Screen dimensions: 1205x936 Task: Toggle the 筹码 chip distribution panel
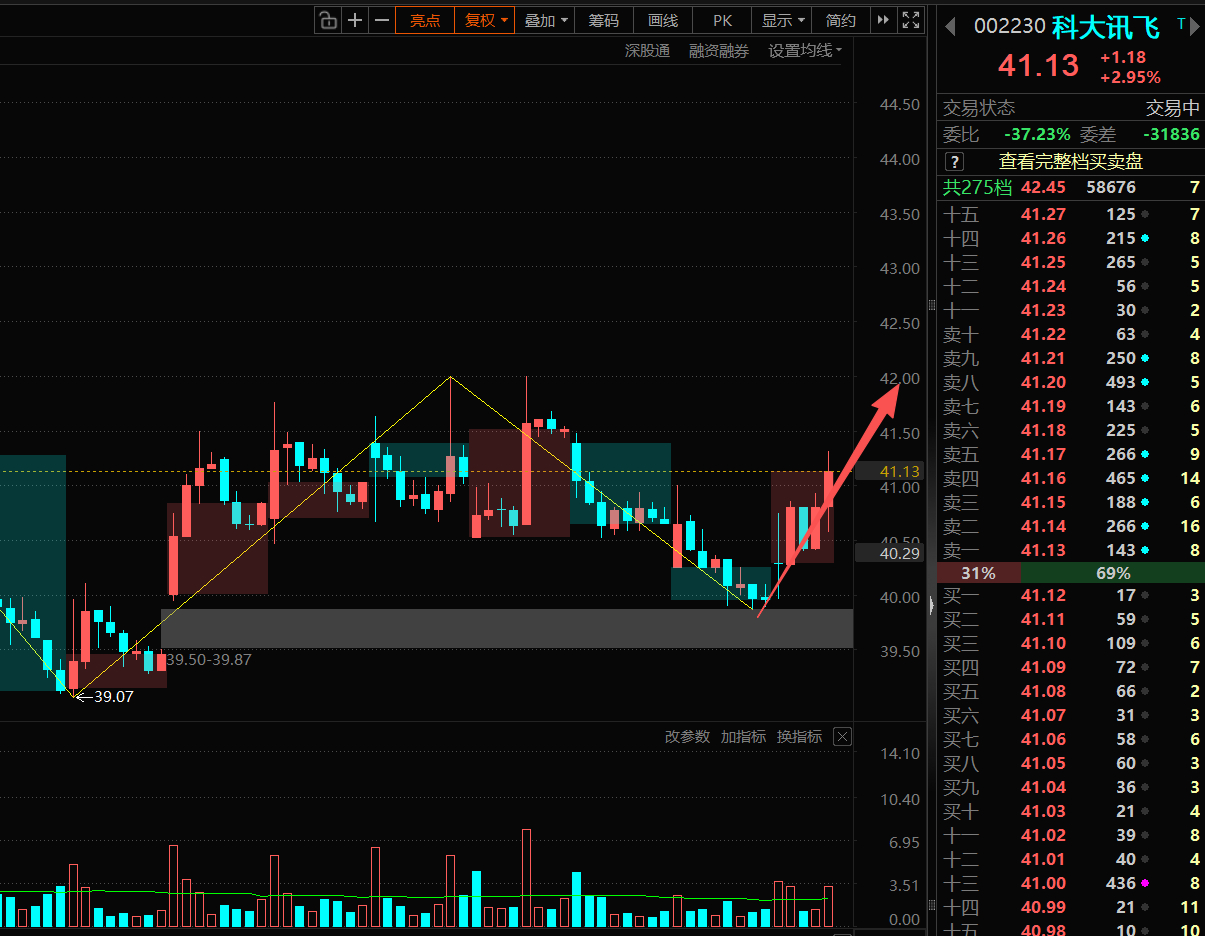(604, 20)
